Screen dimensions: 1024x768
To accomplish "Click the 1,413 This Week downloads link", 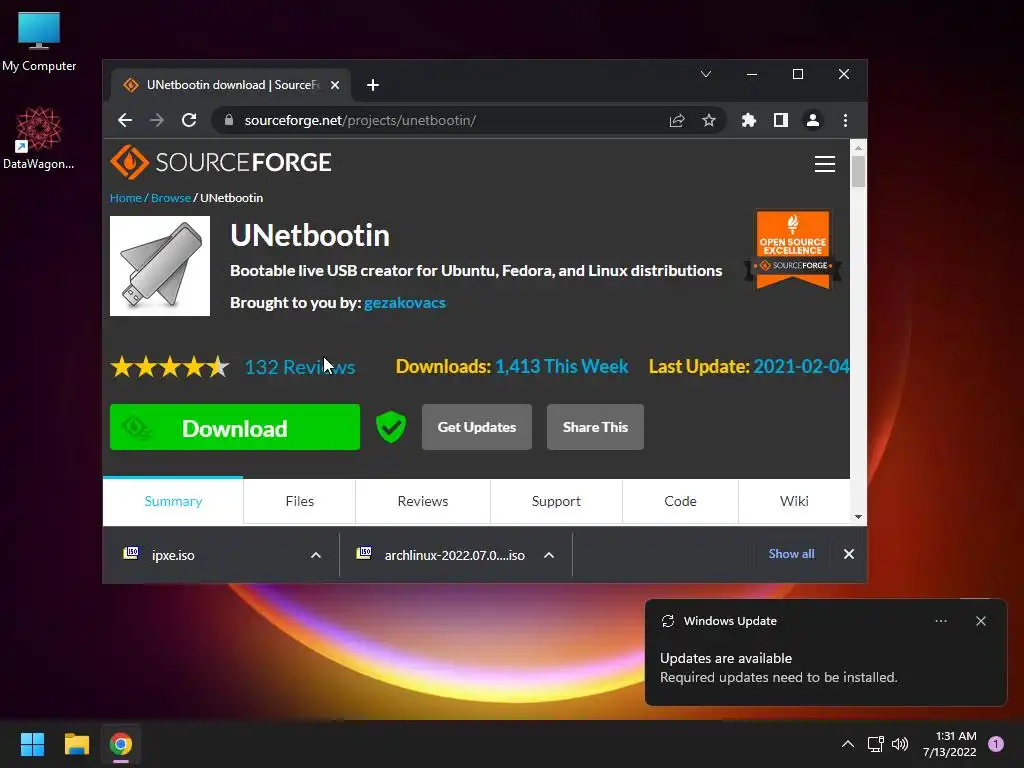I will [x=562, y=366].
